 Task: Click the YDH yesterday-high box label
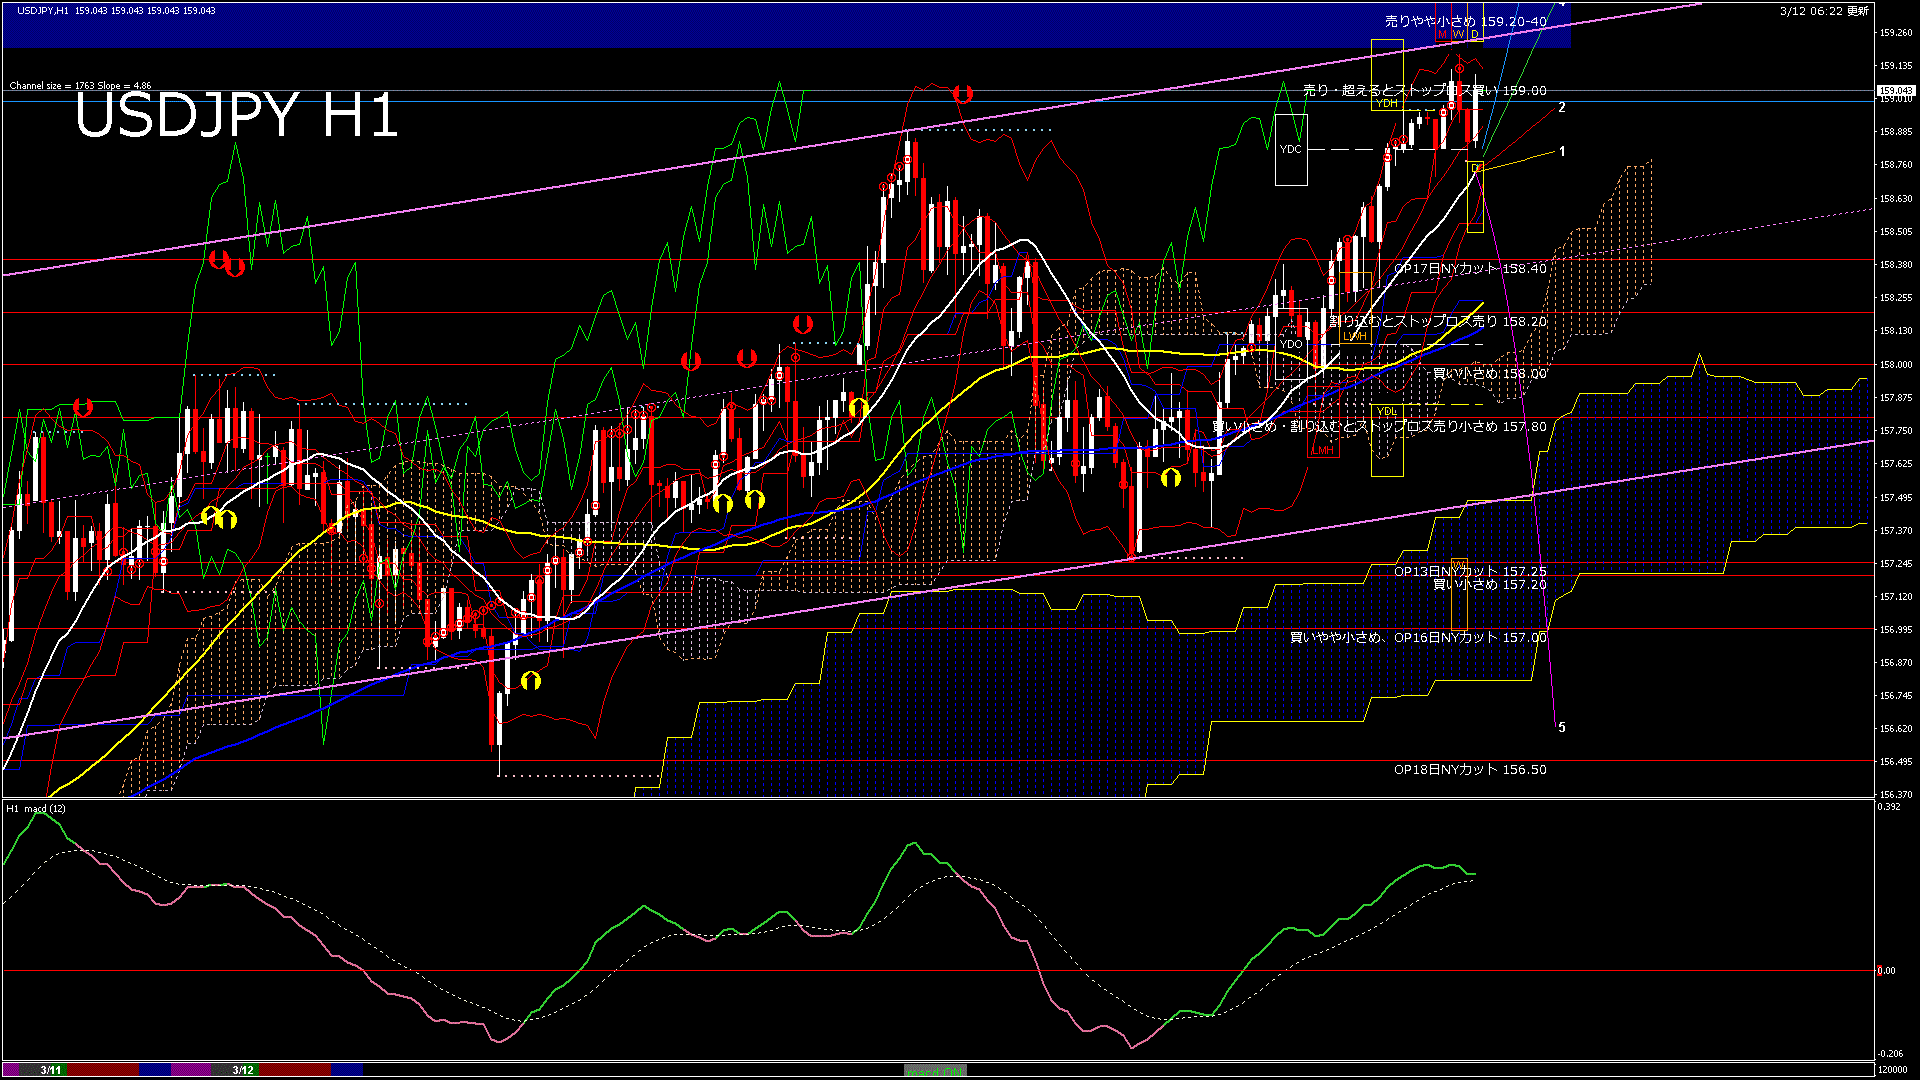click(x=1387, y=103)
